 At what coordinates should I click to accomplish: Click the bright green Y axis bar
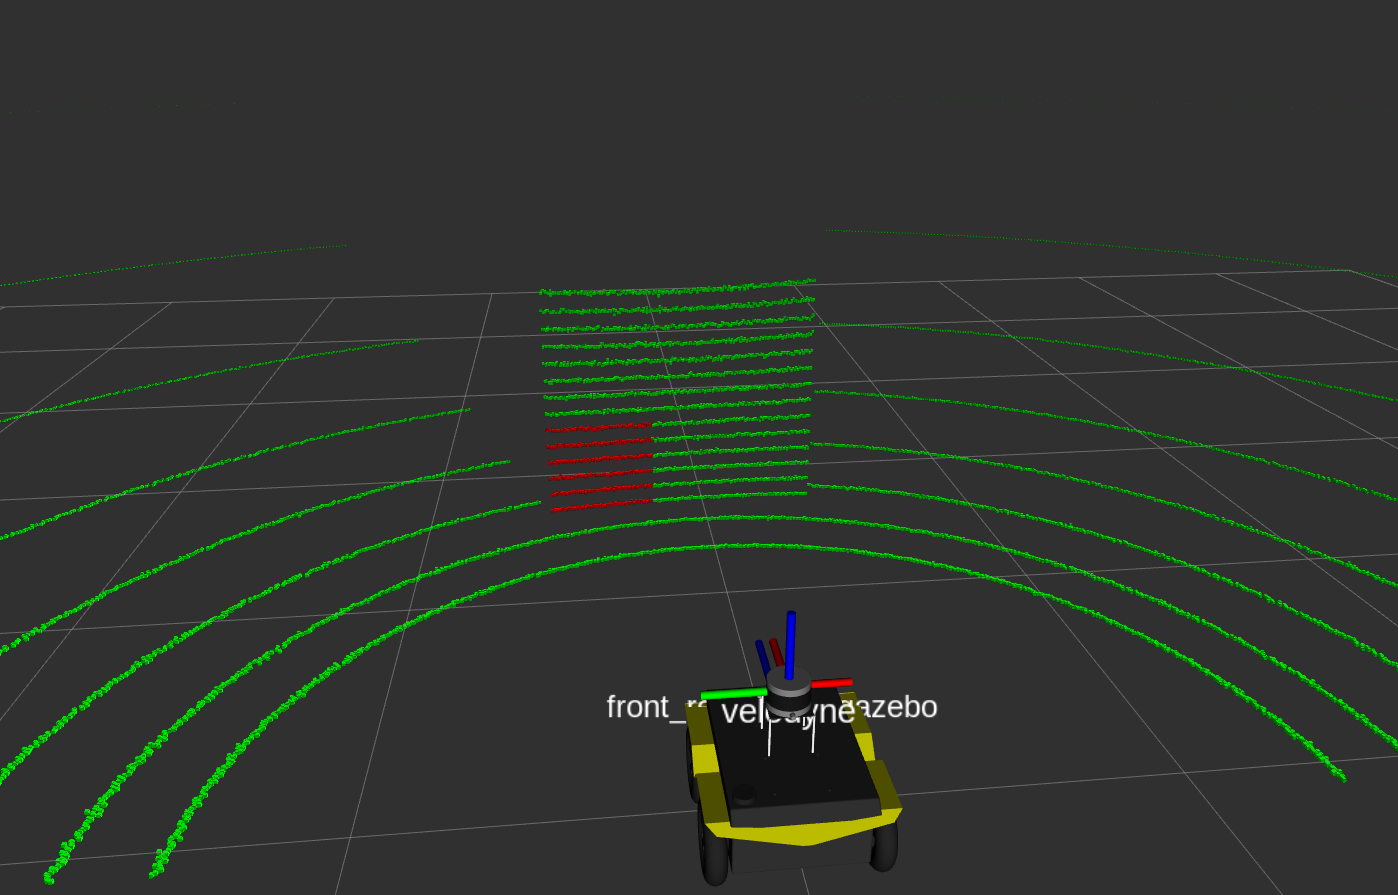(733, 693)
